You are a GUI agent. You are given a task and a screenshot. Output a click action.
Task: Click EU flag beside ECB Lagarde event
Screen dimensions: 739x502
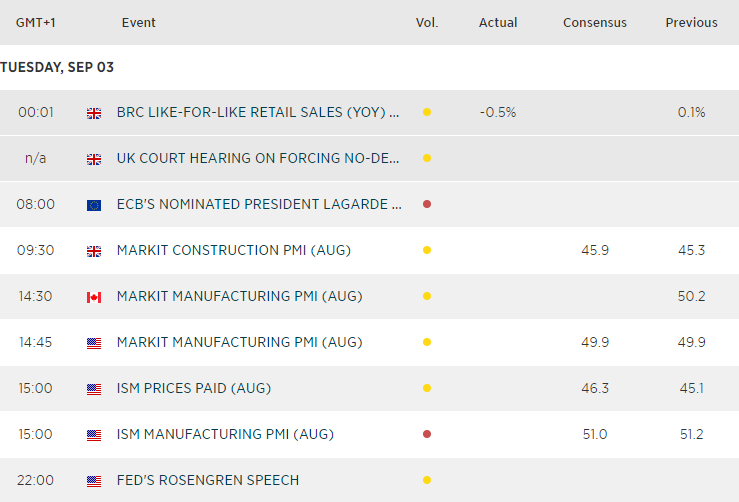(94, 205)
